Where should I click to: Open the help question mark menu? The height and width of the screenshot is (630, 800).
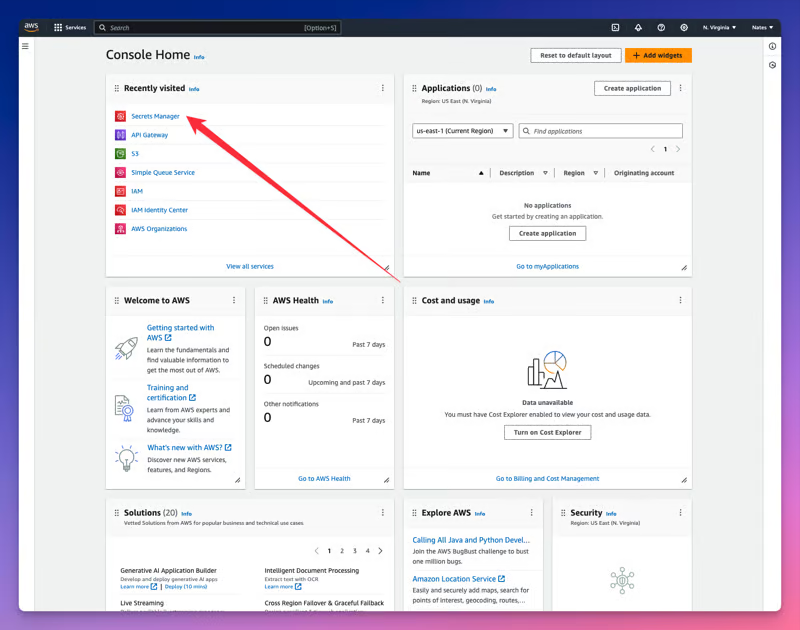[x=661, y=28]
